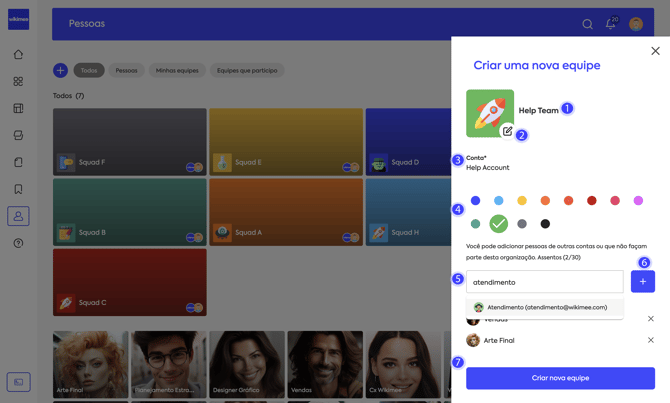
Task: Select the Minhas equipes tab
Action: tap(177, 70)
